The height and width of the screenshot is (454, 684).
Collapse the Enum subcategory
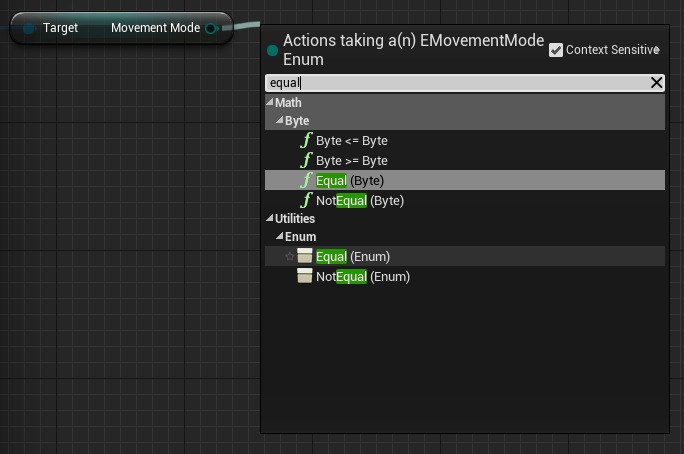point(280,236)
